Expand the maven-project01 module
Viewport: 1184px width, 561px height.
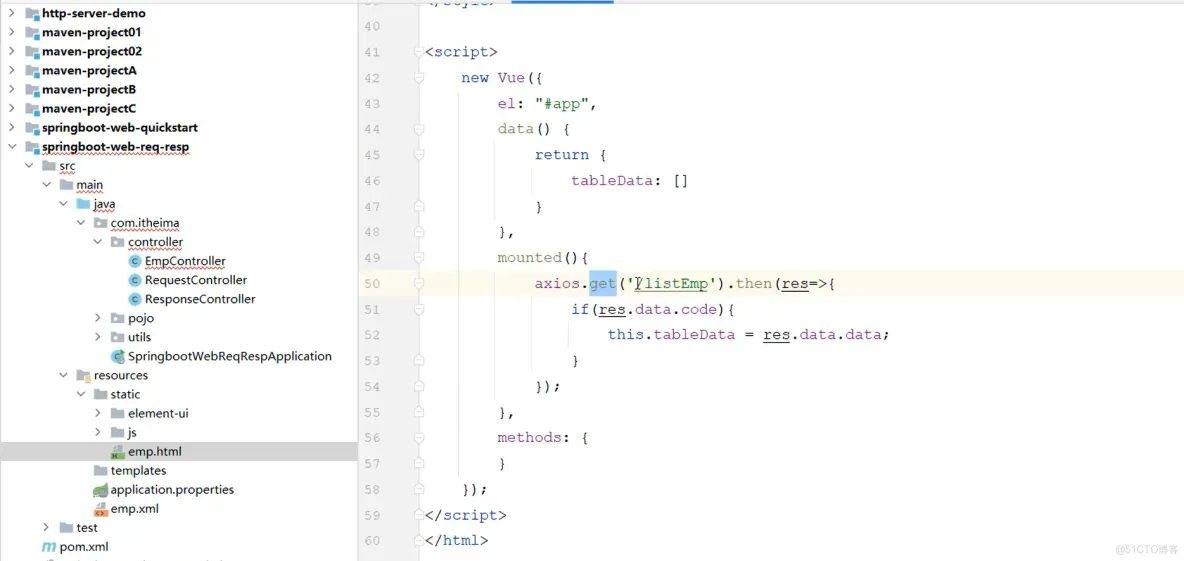pos(11,32)
